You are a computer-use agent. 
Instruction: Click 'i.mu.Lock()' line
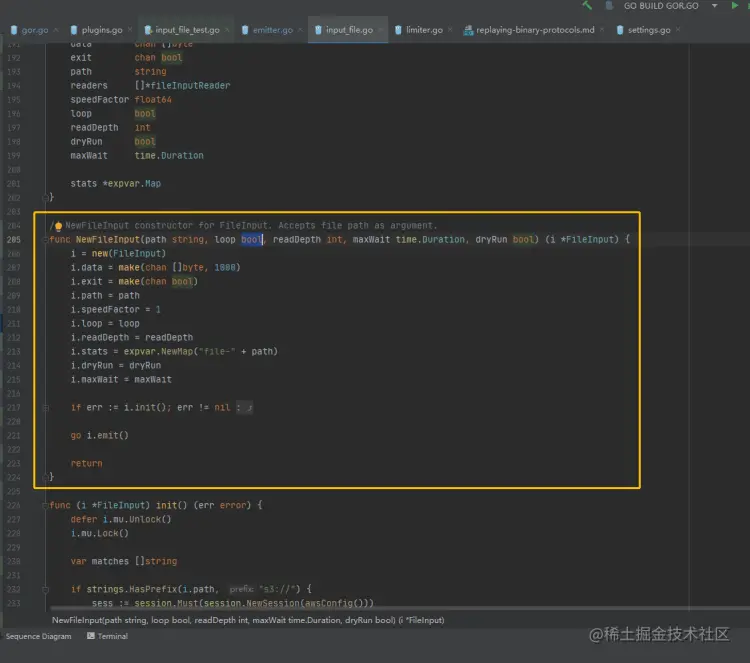click(x=99, y=533)
